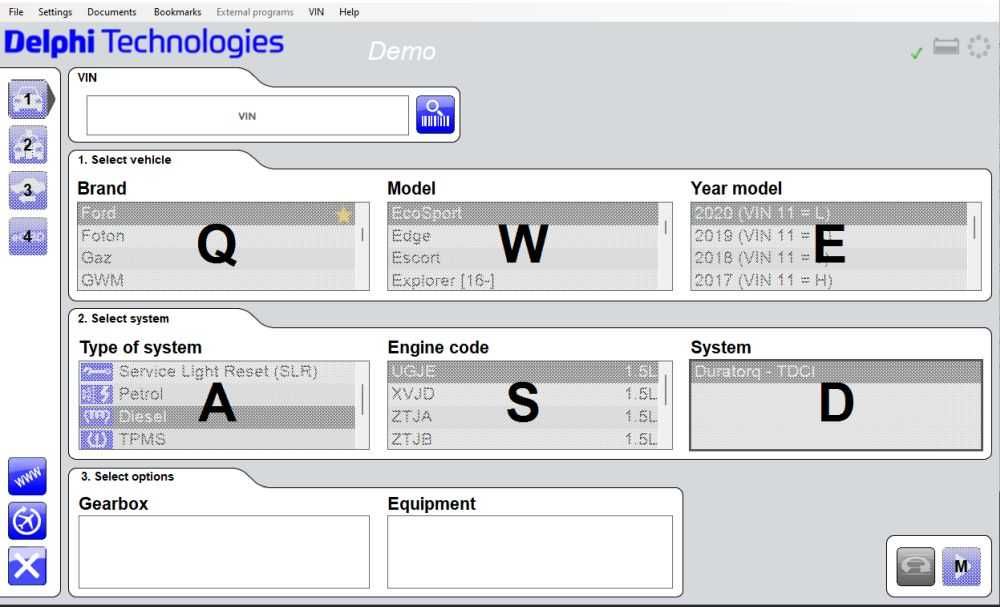Click the favorite star on Ford

(x=344, y=215)
